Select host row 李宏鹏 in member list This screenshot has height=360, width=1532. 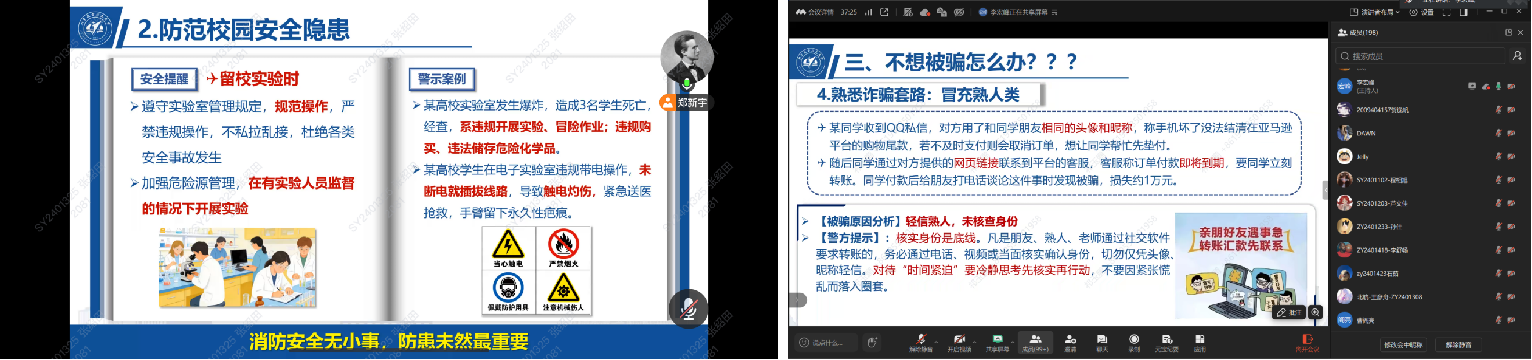pyautogui.click(x=1430, y=87)
